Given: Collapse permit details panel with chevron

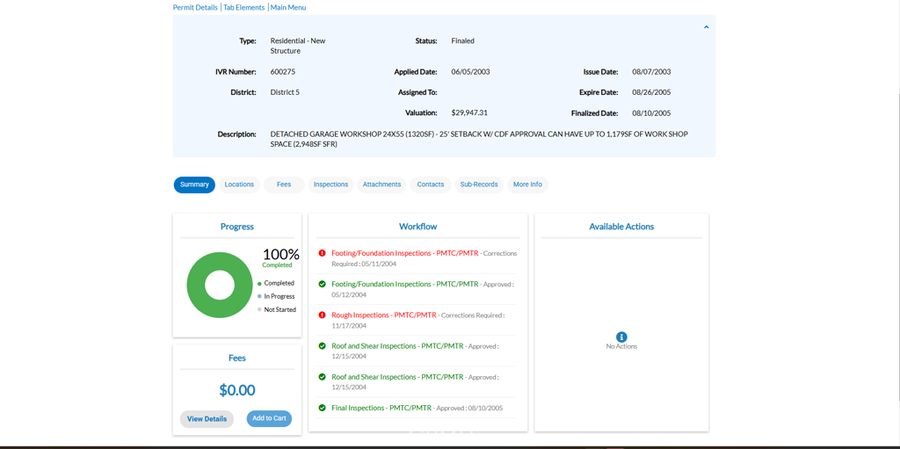Looking at the screenshot, I should pos(706,27).
